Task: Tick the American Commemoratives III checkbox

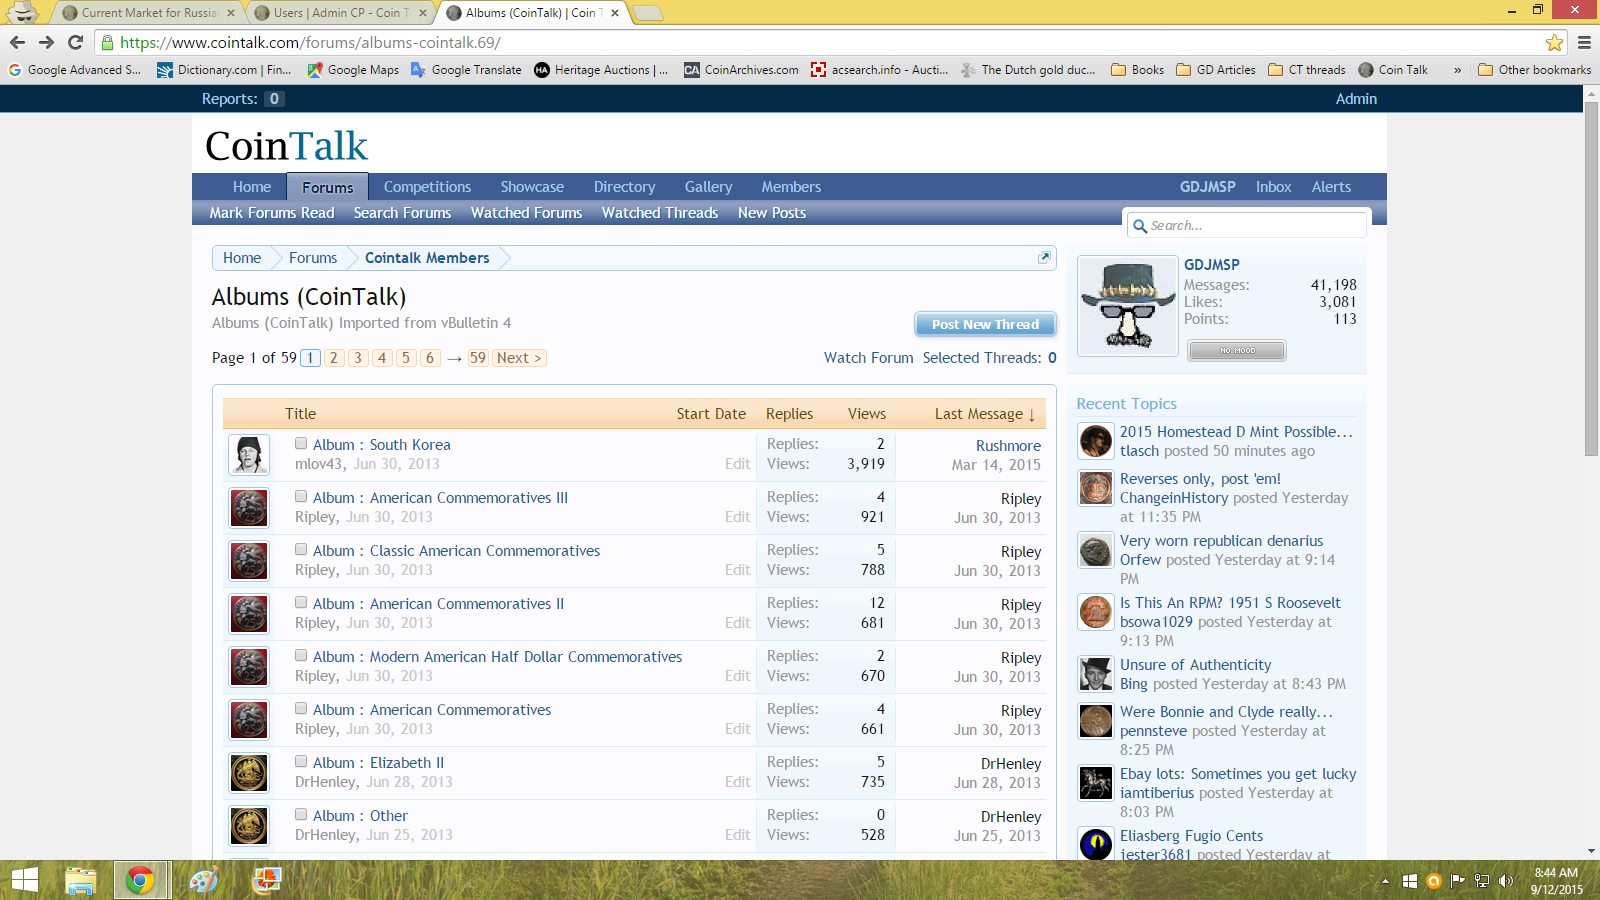Action: (x=301, y=496)
